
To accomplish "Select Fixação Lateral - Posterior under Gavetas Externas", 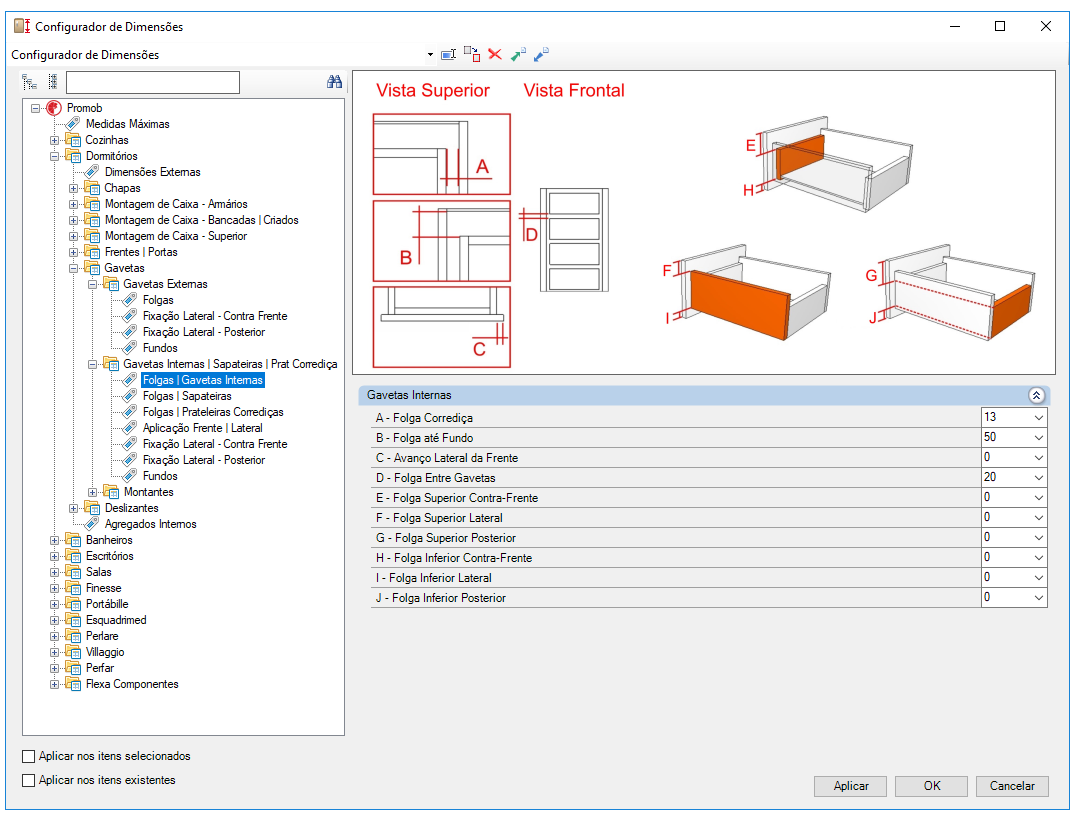I will [204, 332].
